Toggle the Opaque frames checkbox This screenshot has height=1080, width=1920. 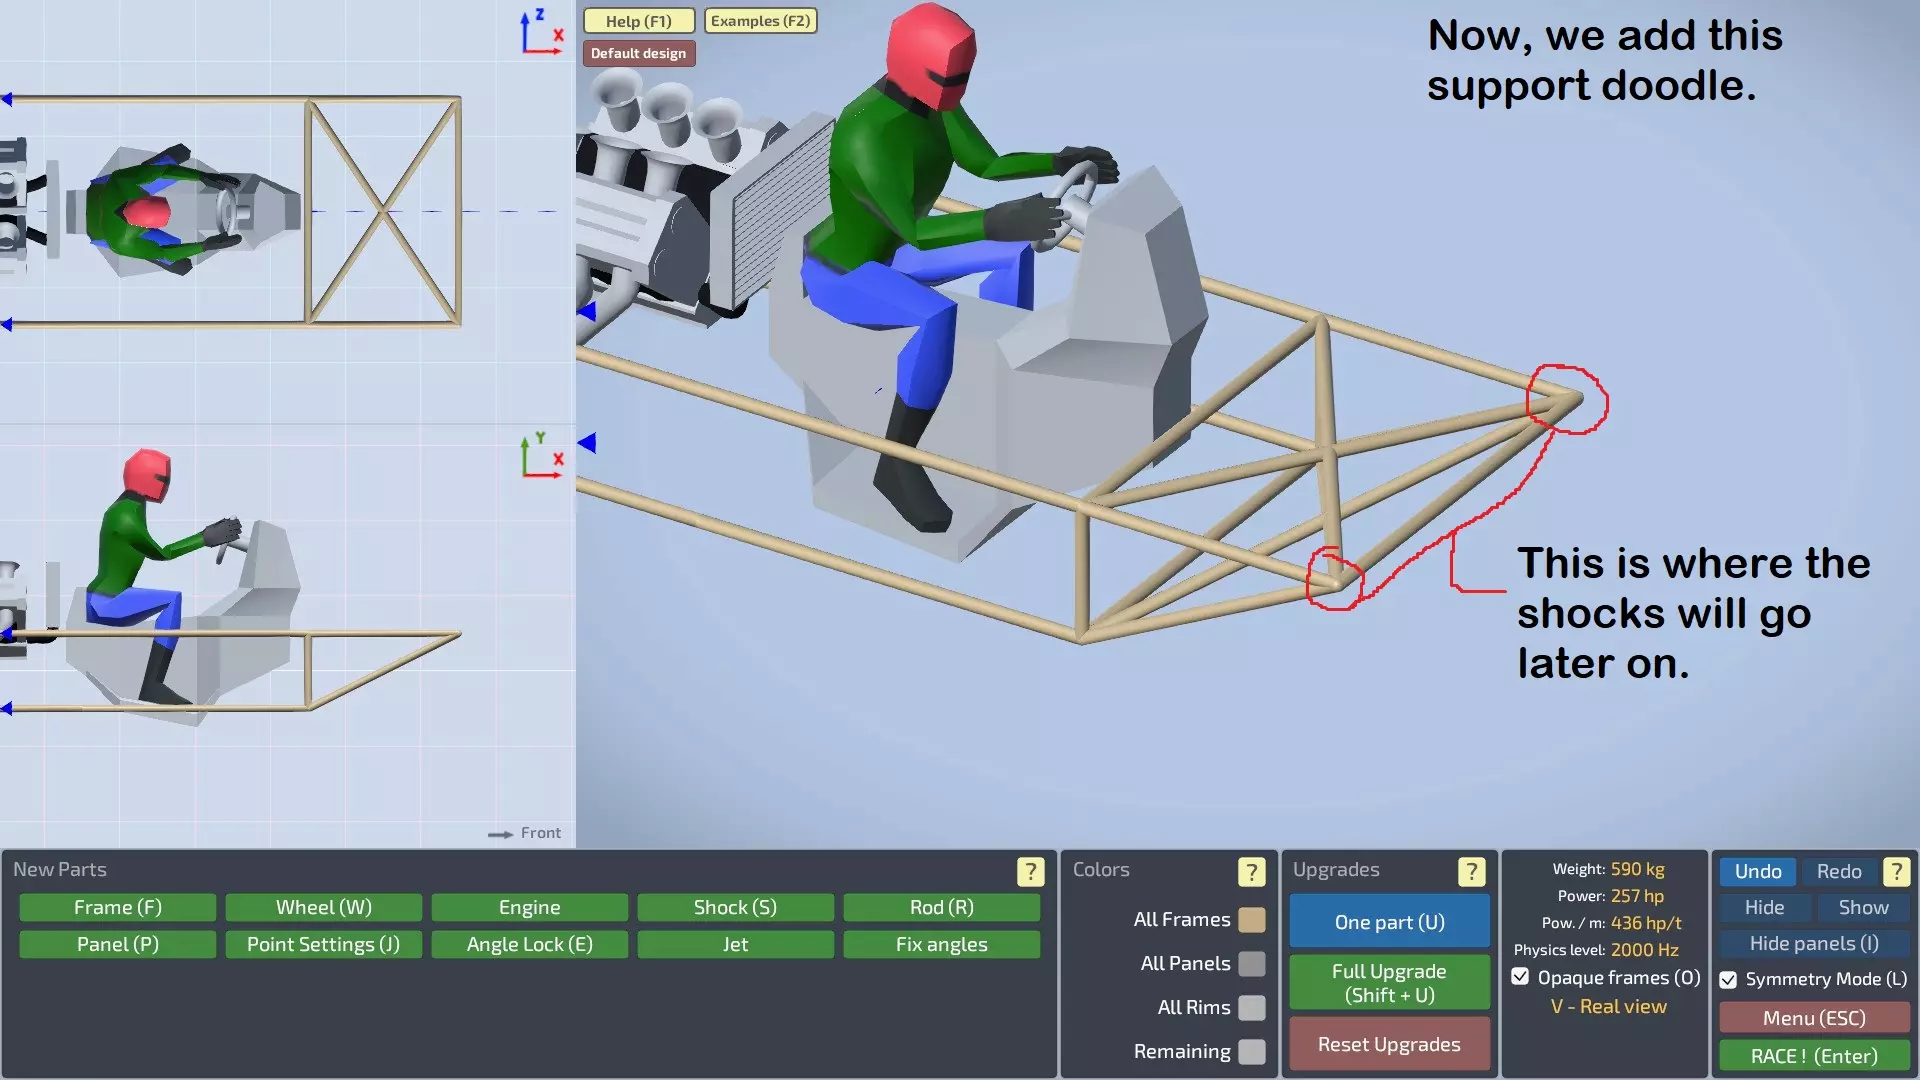click(1520, 977)
